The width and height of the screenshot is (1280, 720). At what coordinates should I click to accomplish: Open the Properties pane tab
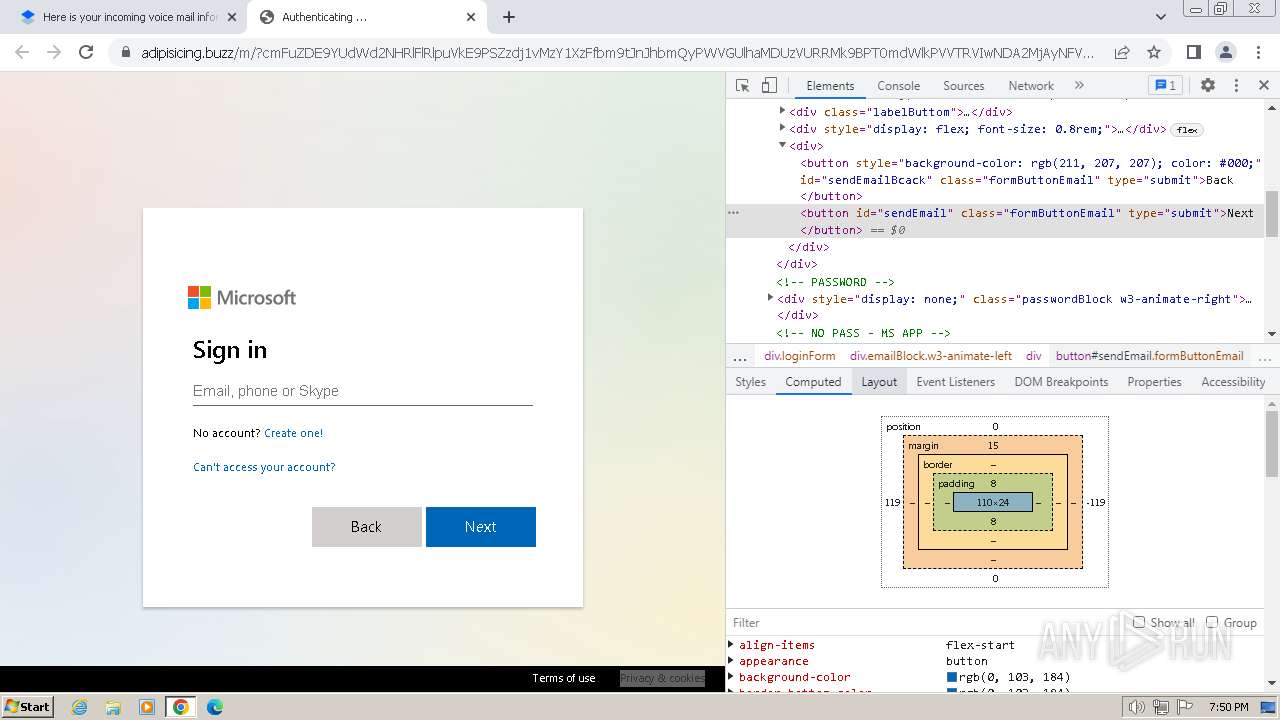click(x=1154, y=382)
